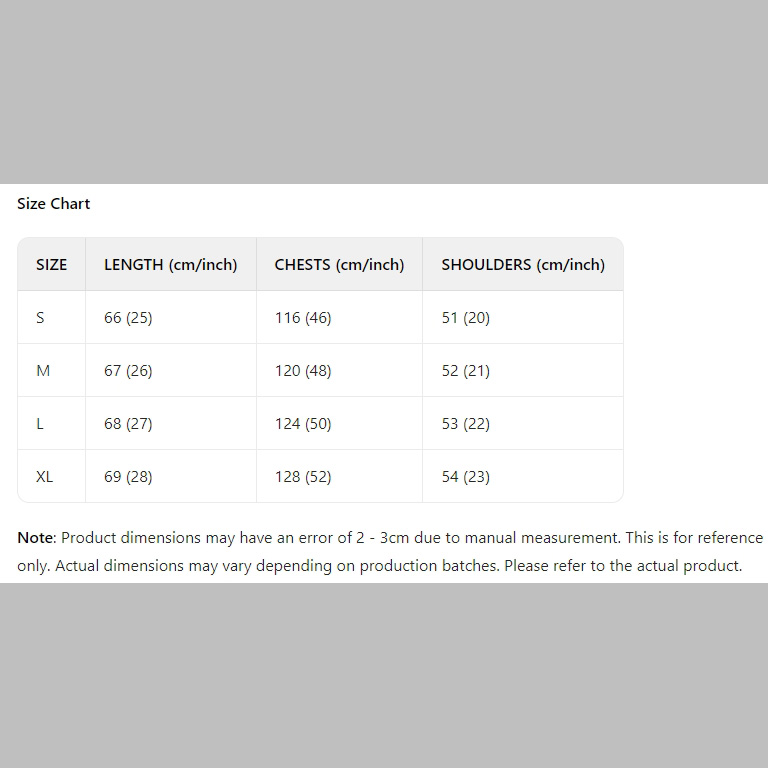The height and width of the screenshot is (768, 768).
Task: Select the 67 (26) length value
Action: pyautogui.click(x=128, y=371)
